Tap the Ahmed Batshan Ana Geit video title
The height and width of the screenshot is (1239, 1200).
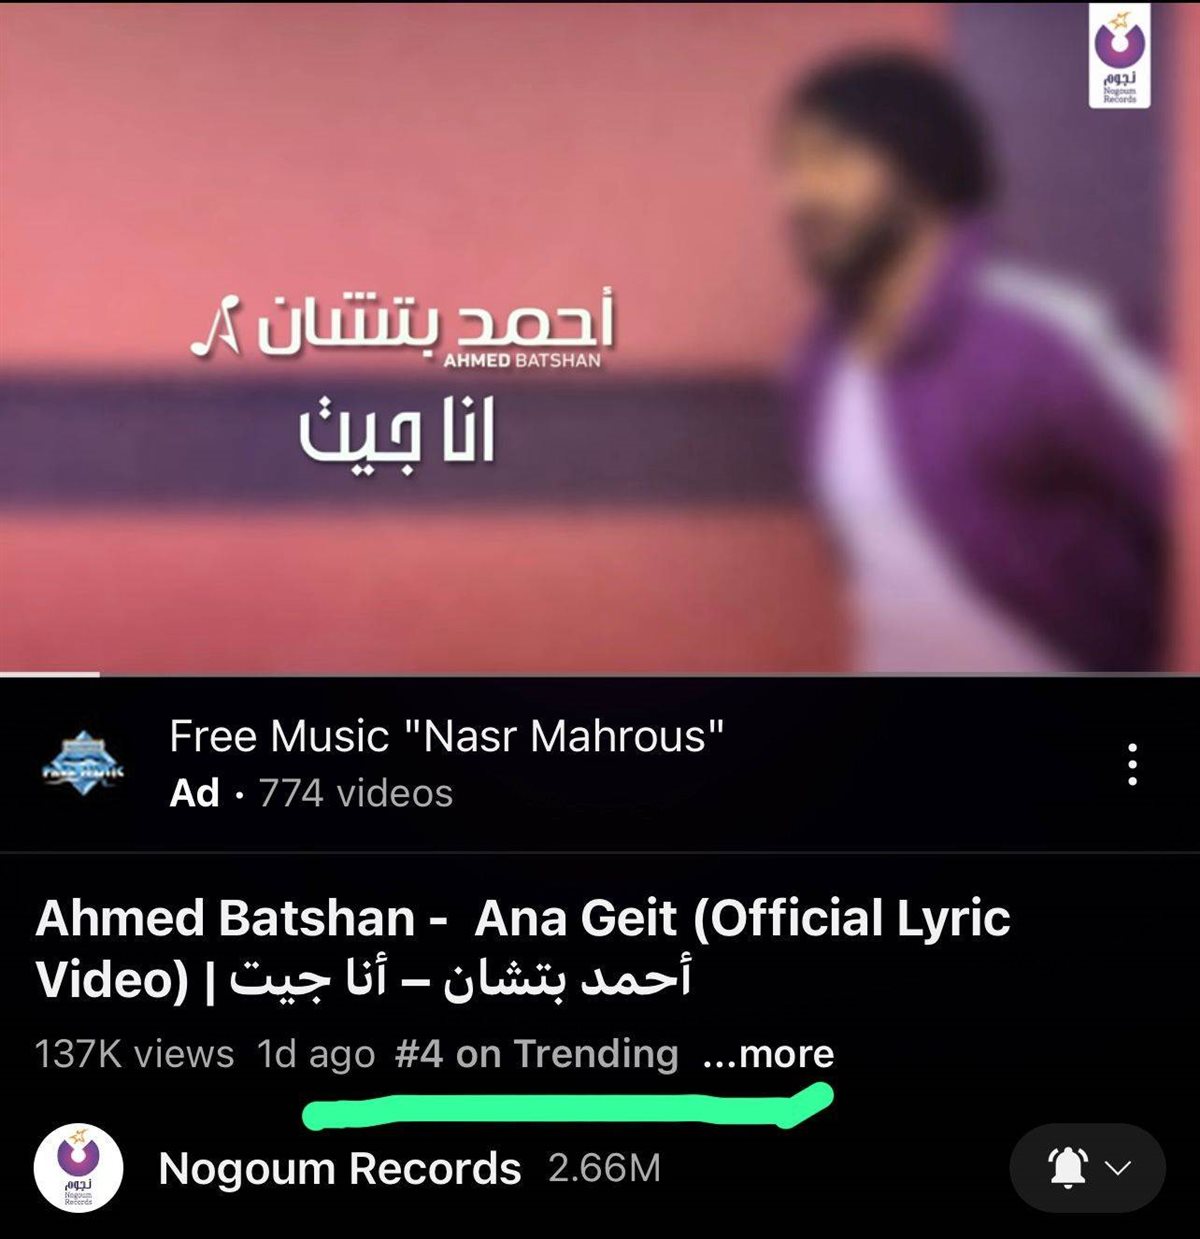(523, 948)
